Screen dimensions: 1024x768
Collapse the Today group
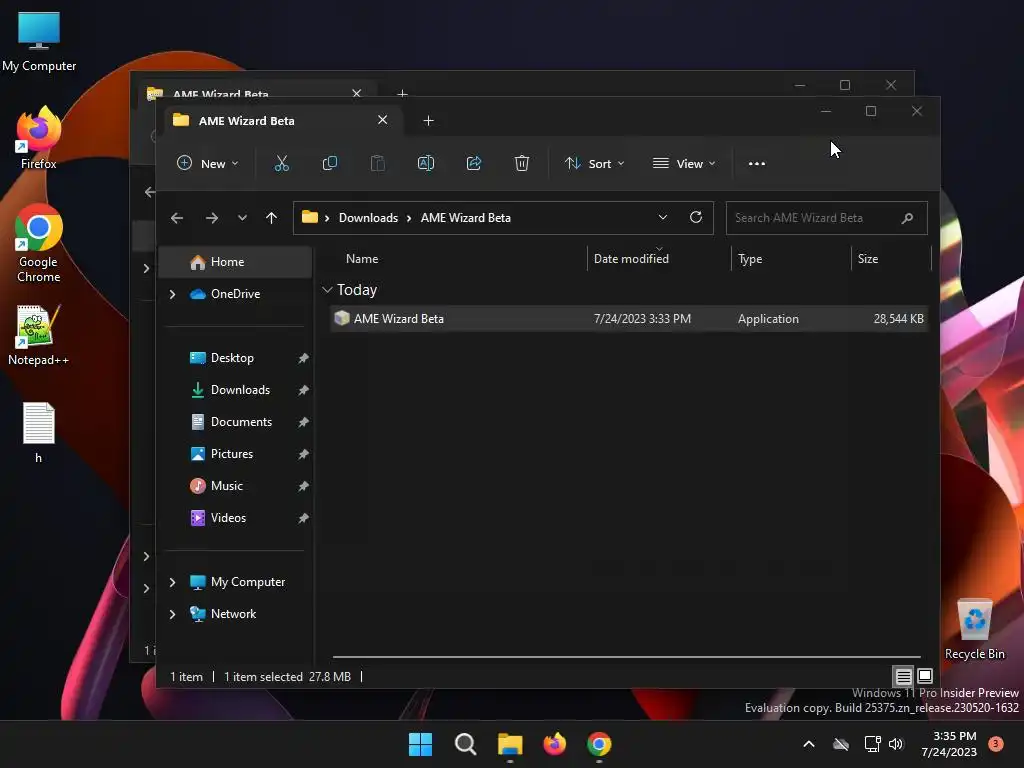click(x=327, y=290)
